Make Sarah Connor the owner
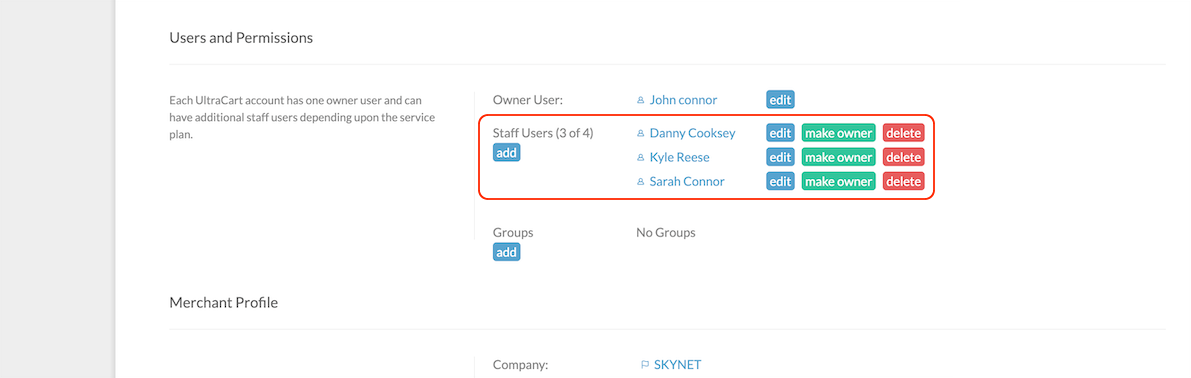1191x378 pixels. pyautogui.click(x=839, y=181)
